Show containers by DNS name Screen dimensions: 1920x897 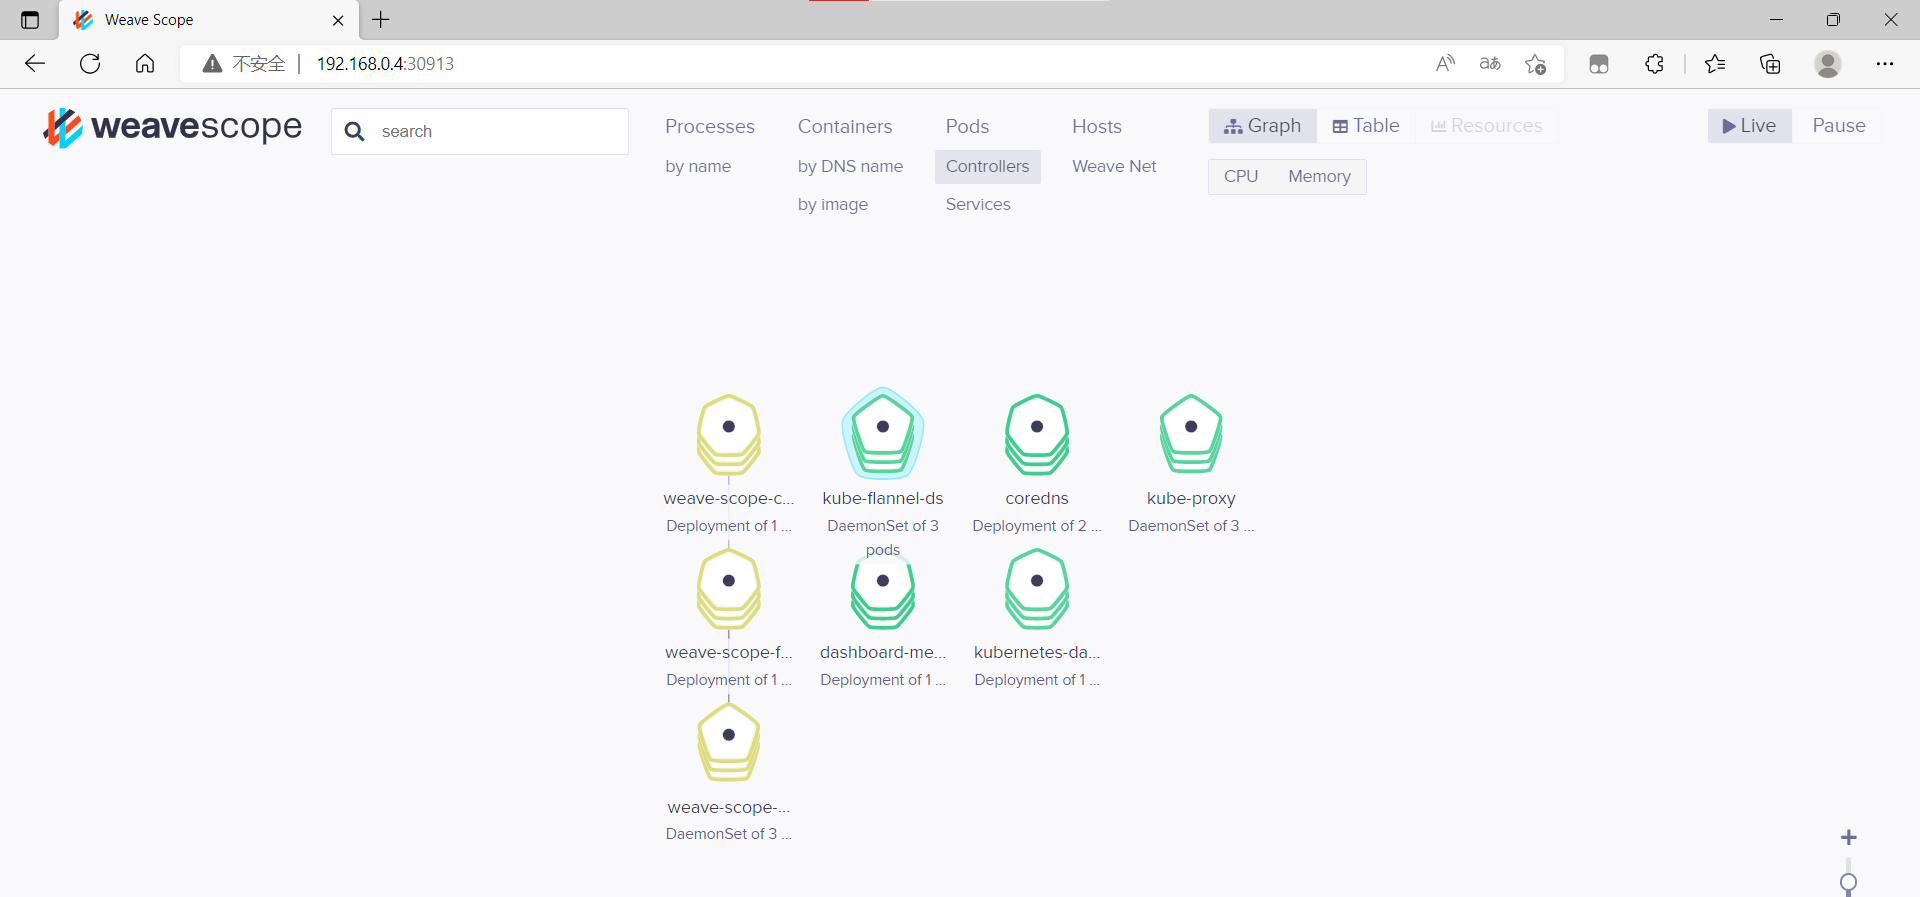pyautogui.click(x=850, y=166)
